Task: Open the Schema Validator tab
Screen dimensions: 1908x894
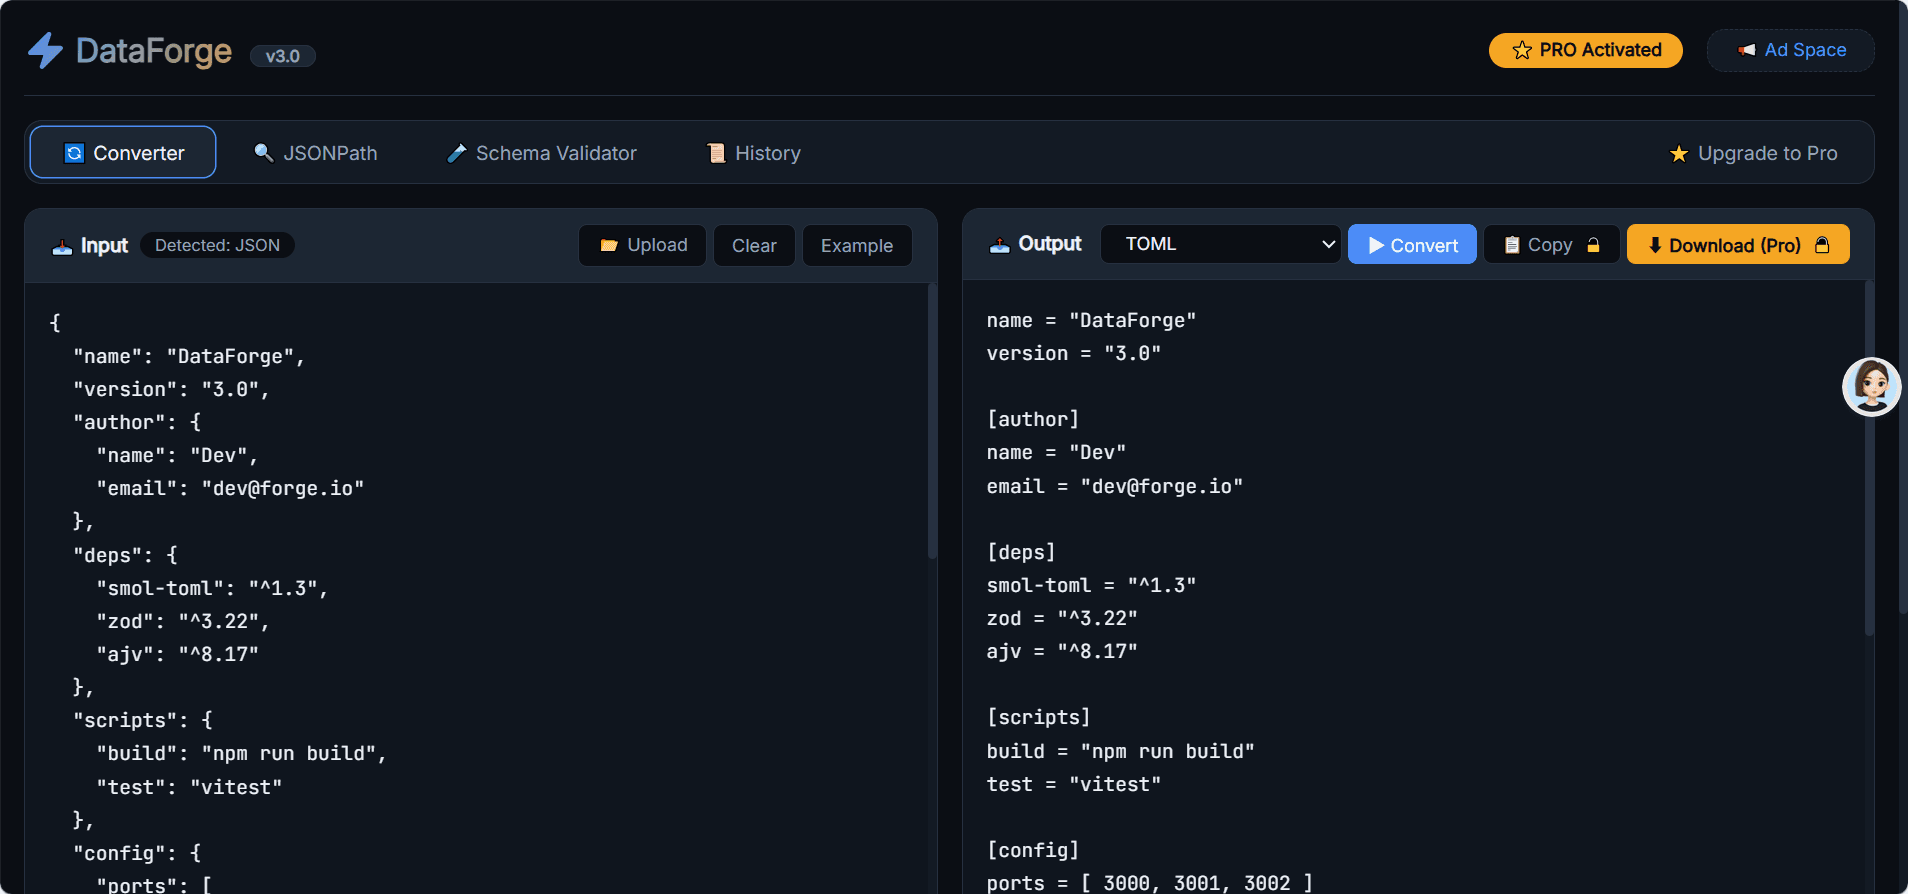Action: (541, 153)
